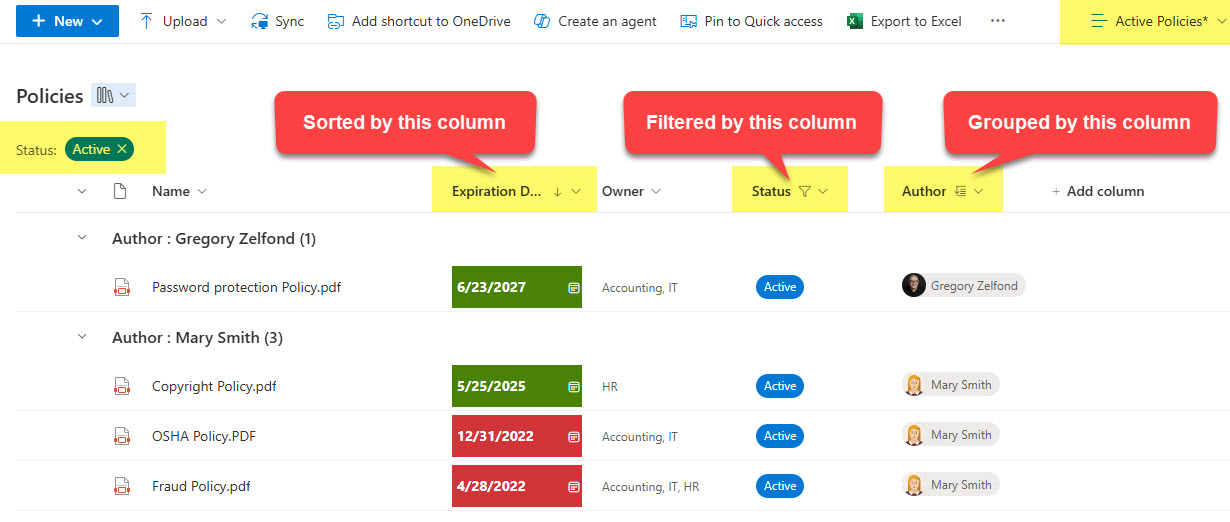The image size is (1230, 522).
Task: Click calendar icon in 12/31/2022 cell
Action: click(574, 436)
